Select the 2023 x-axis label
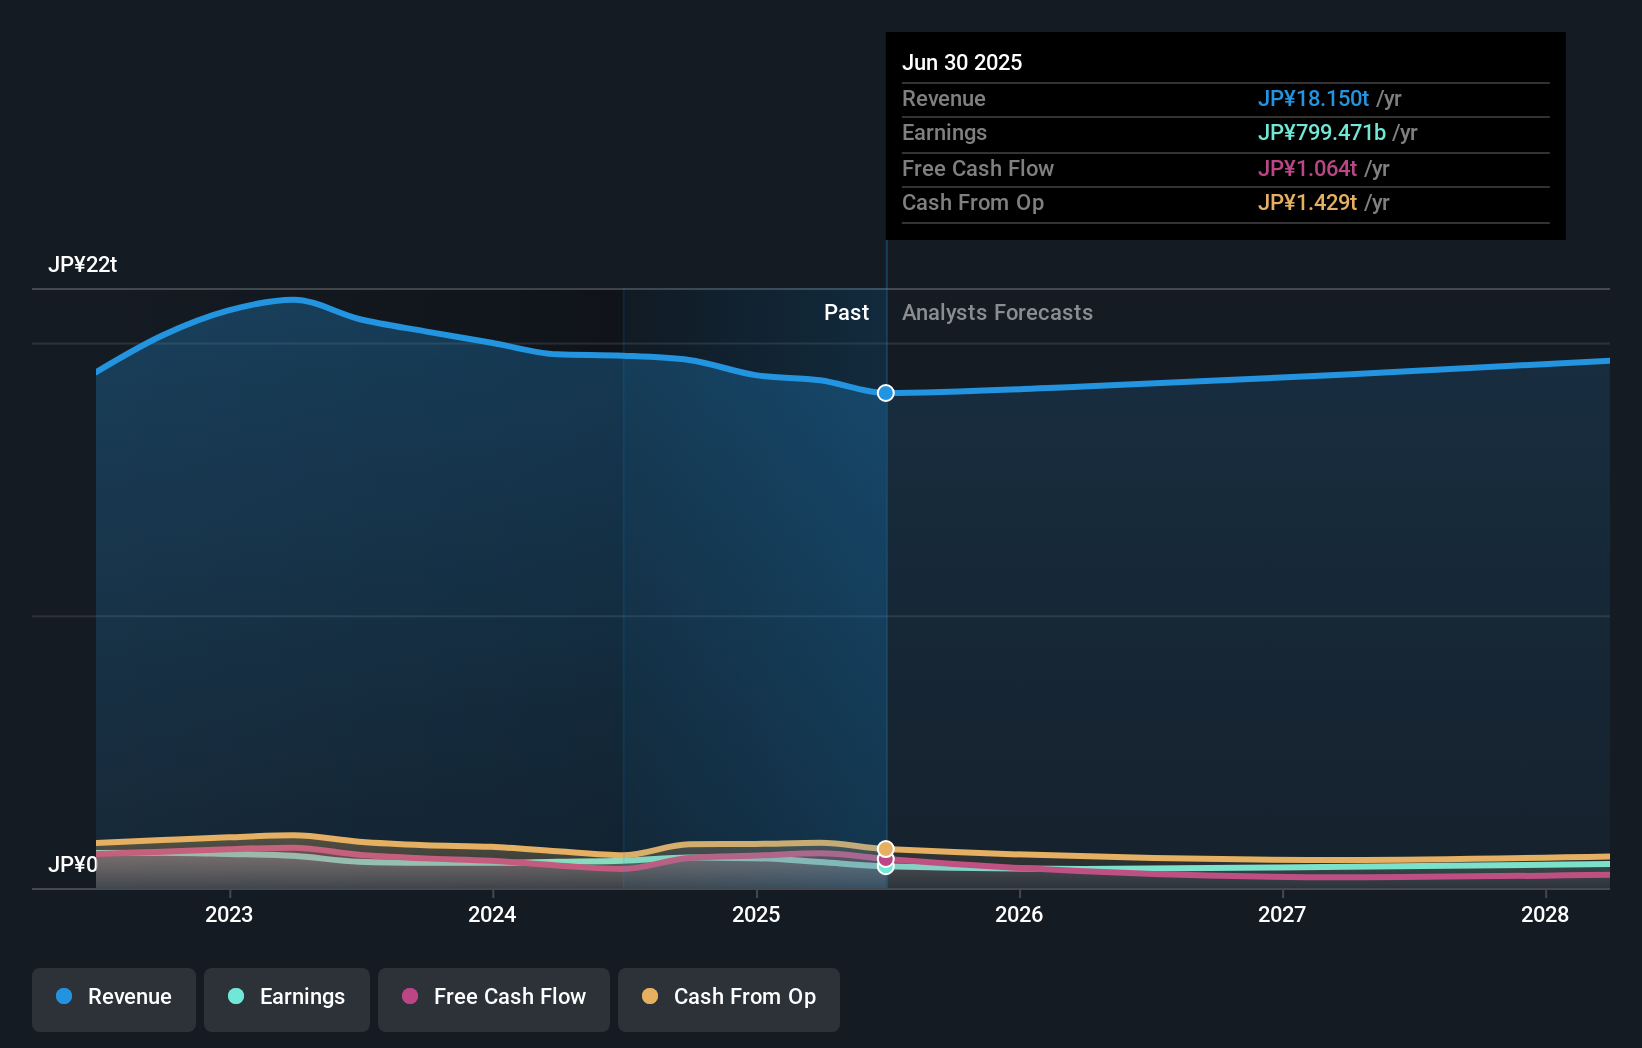The width and height of the screenshot is (1642, 1048). [x=229, y=914]
